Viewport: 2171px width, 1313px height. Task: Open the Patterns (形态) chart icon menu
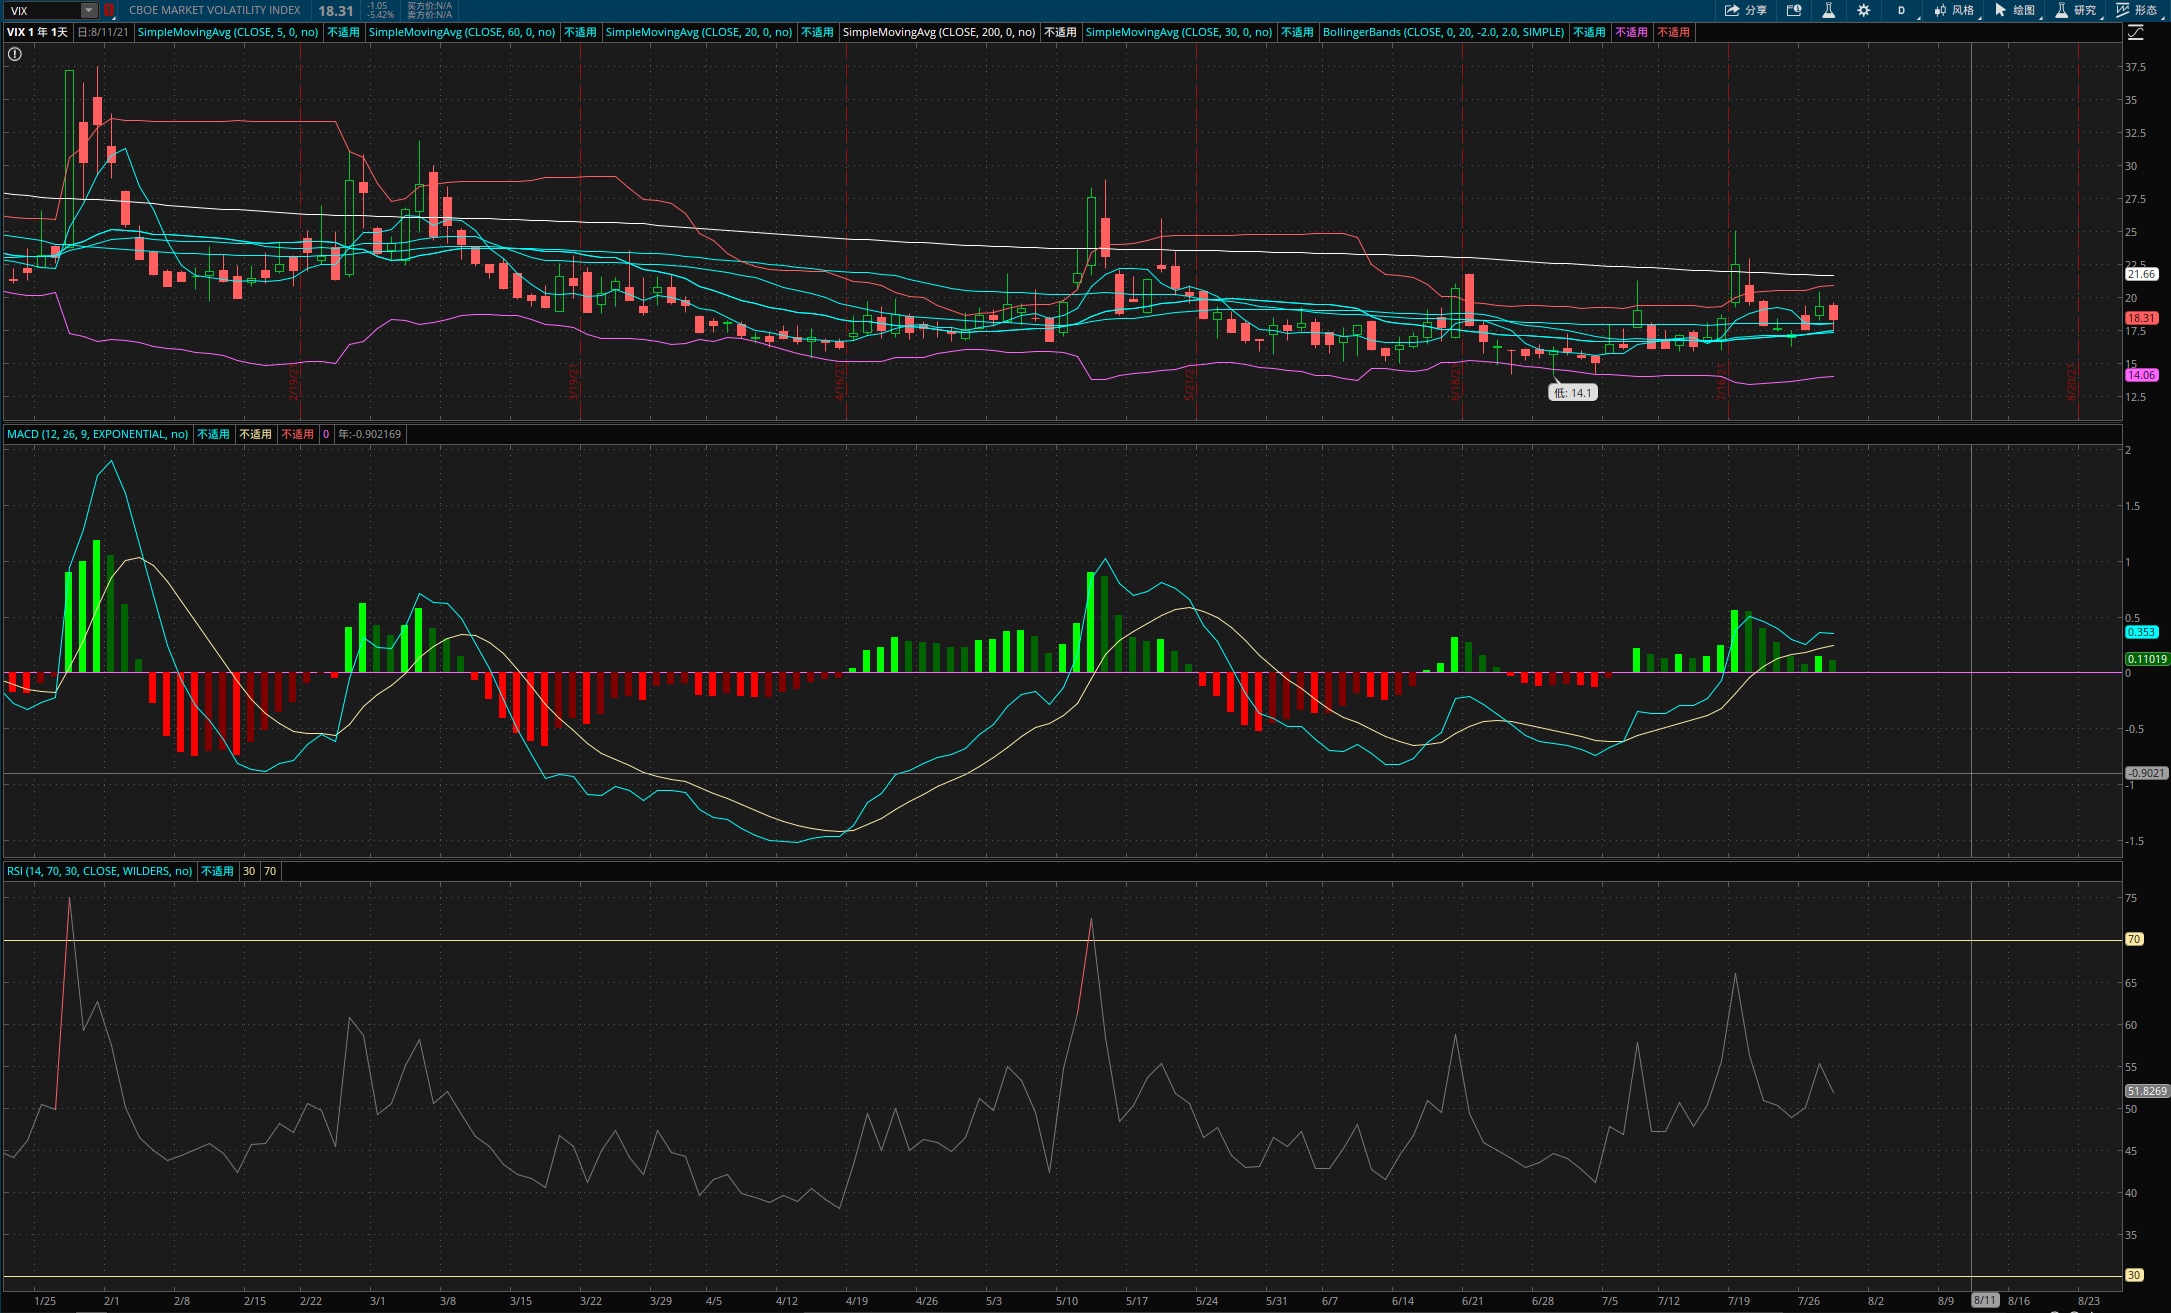point(2135,10)
